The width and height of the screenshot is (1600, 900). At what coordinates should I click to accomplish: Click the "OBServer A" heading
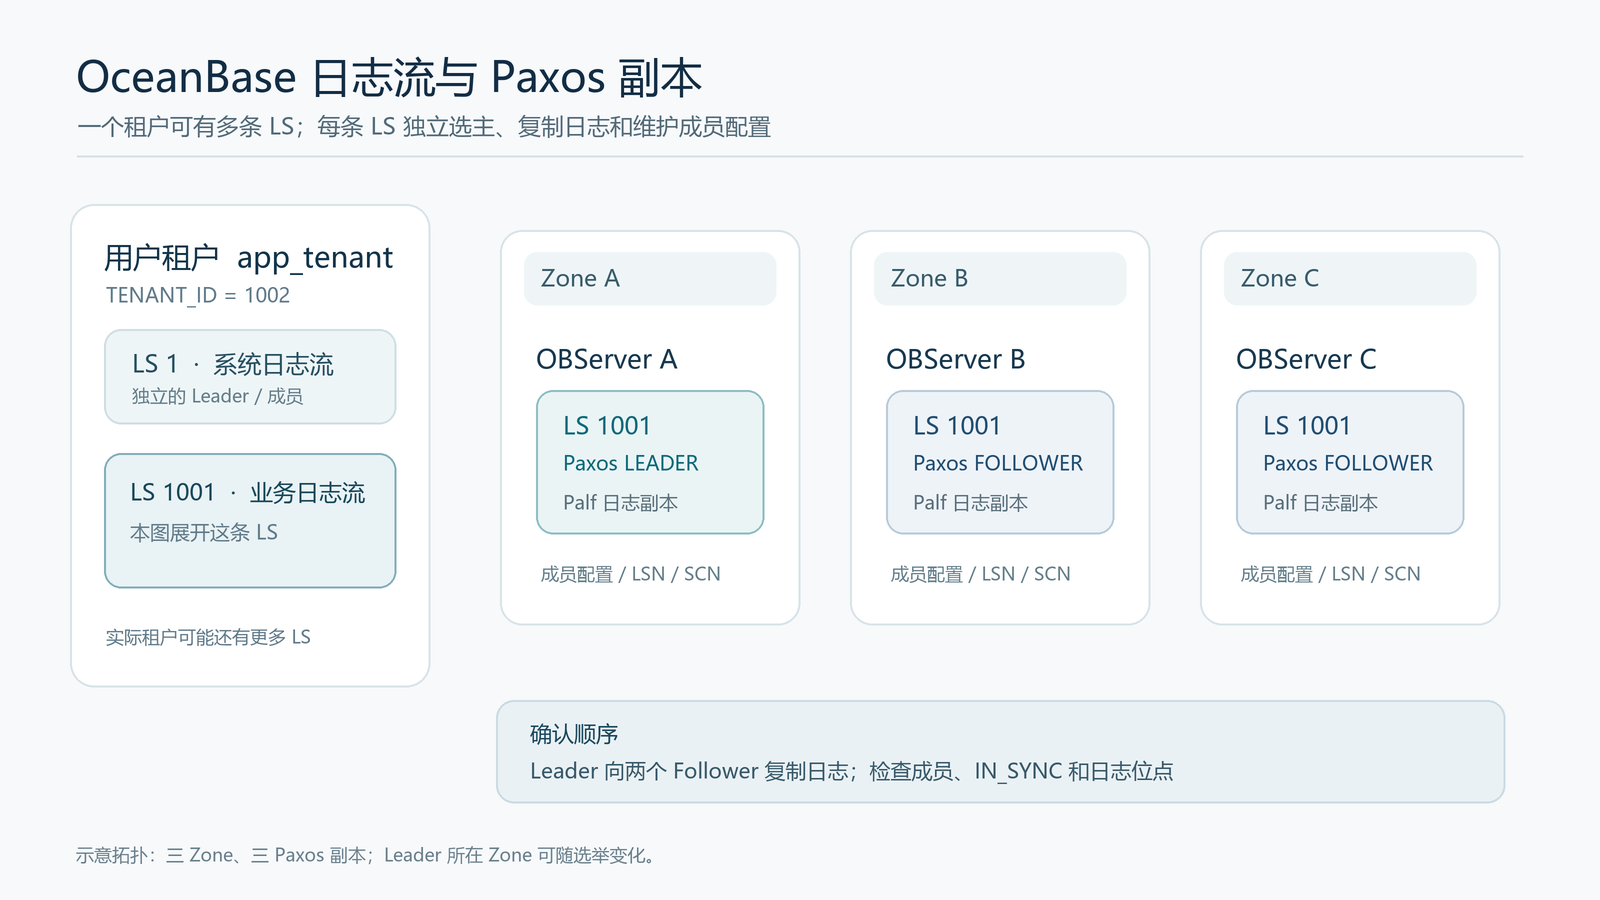tap(607, 359)
